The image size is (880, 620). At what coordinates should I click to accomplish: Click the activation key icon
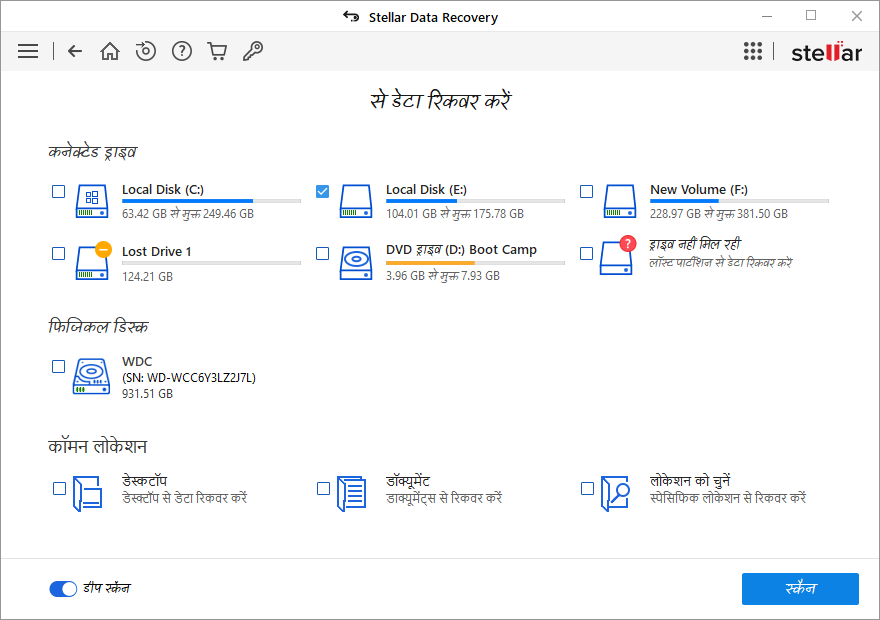[253, 51]
